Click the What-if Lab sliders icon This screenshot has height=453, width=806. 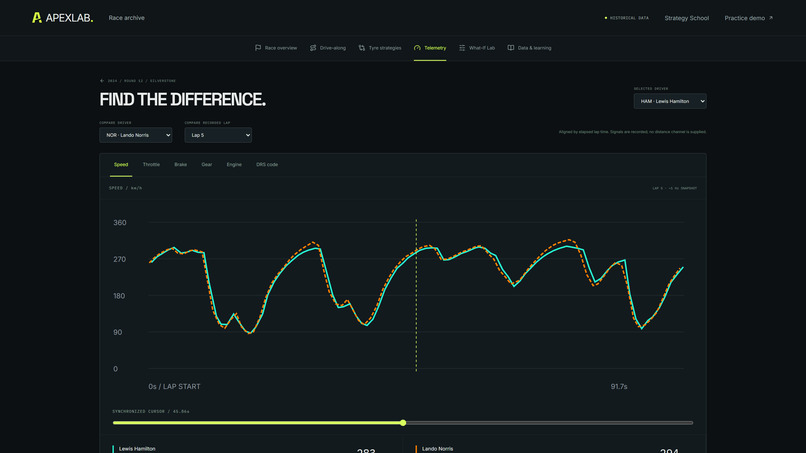point(462,48)
